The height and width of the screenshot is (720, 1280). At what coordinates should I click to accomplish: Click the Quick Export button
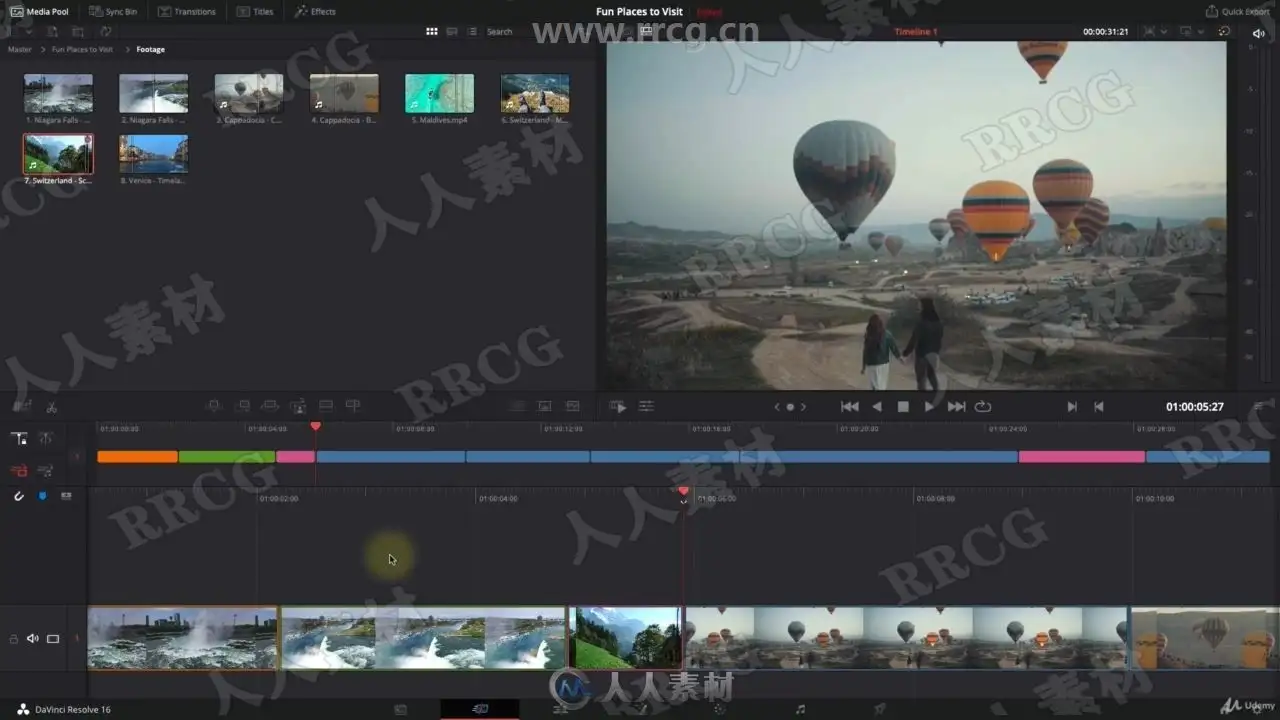click(x=1237, y=11)
